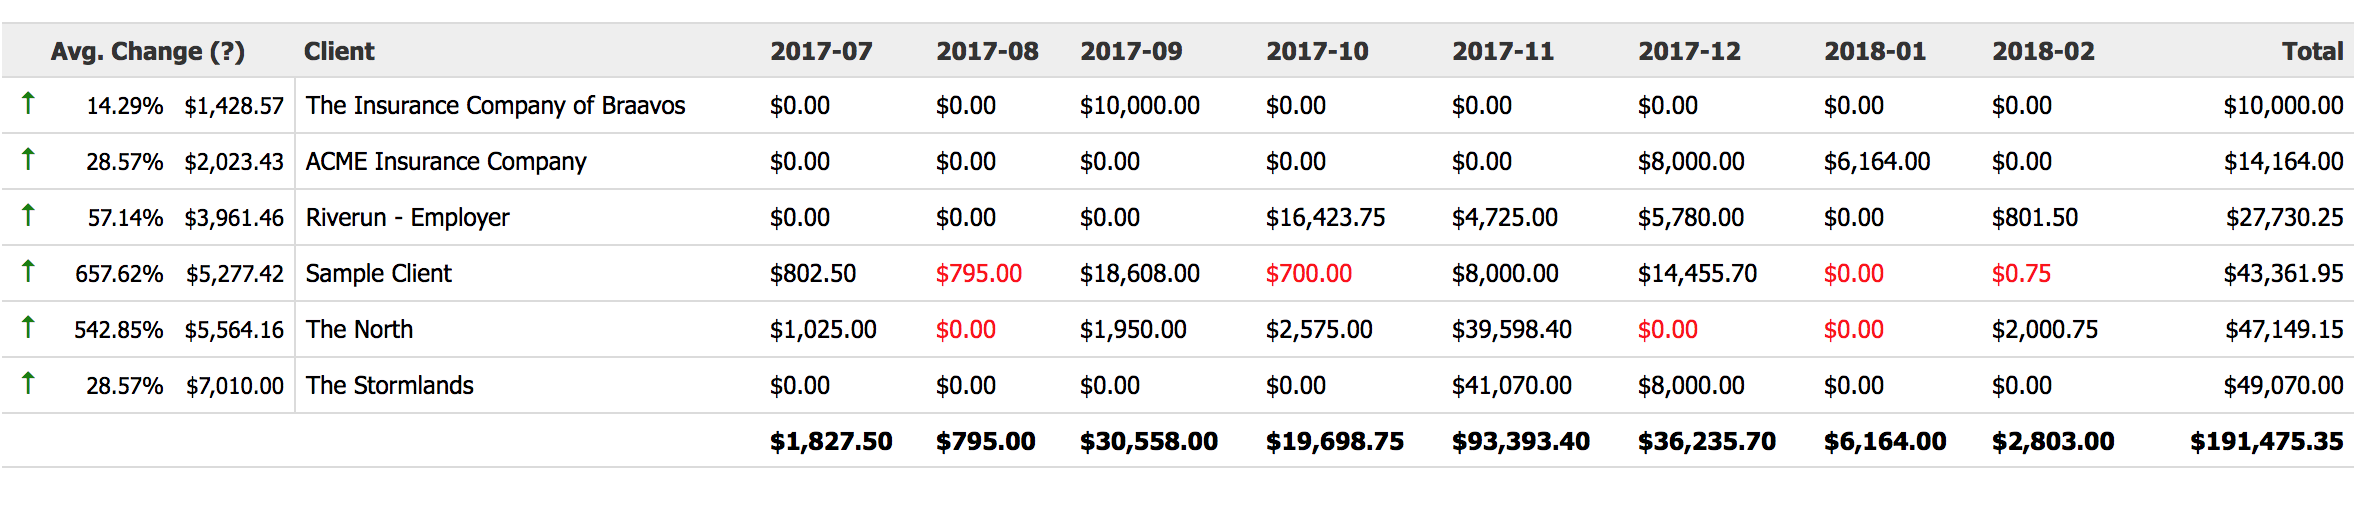Click the Total column header
This screenshot has height=508, width=2362.
point(2312,51)
